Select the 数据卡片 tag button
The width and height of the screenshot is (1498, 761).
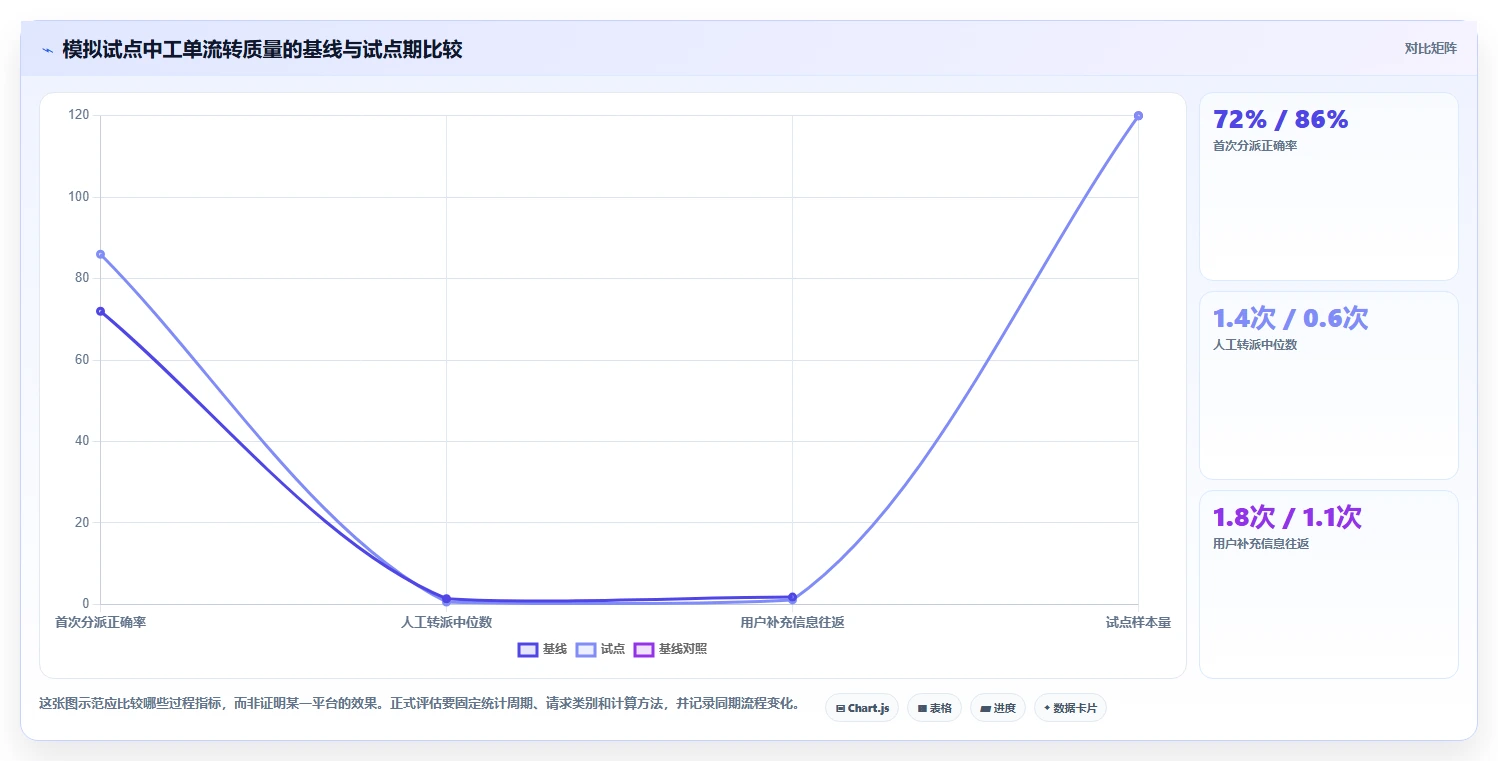pyautogui.click(x=1070, y=708)
